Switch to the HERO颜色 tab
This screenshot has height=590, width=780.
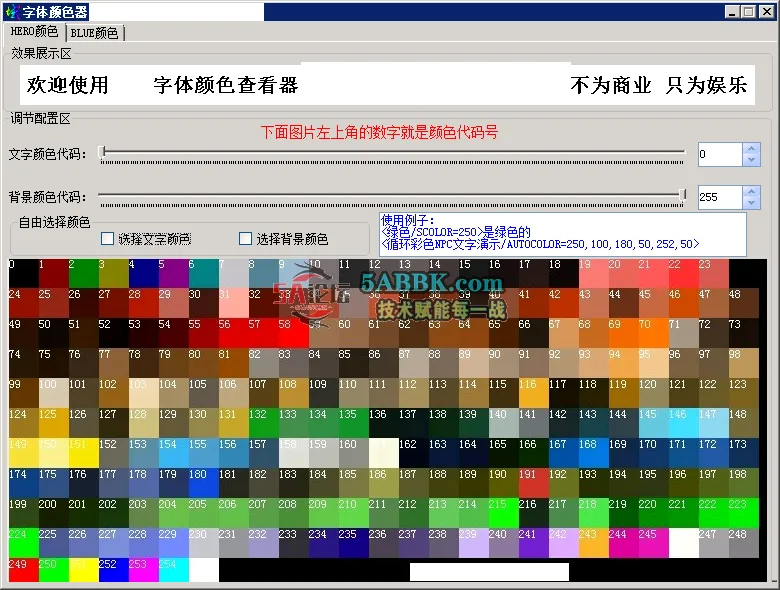34,31
